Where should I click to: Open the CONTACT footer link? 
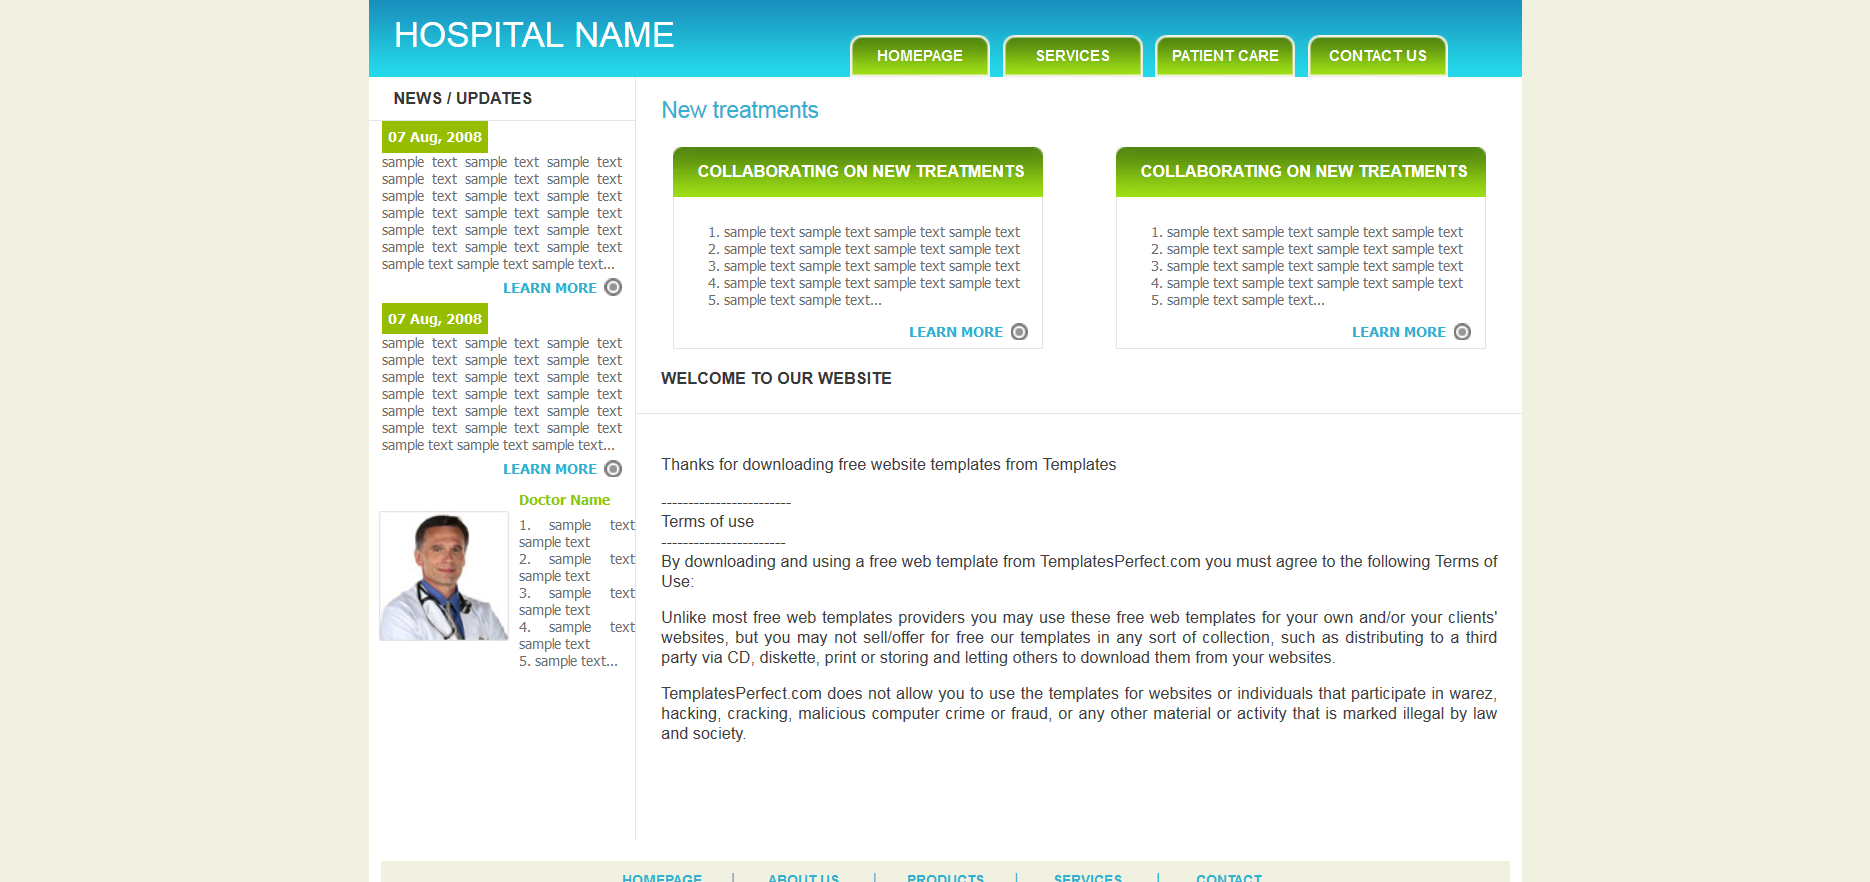coord(1228,877)
